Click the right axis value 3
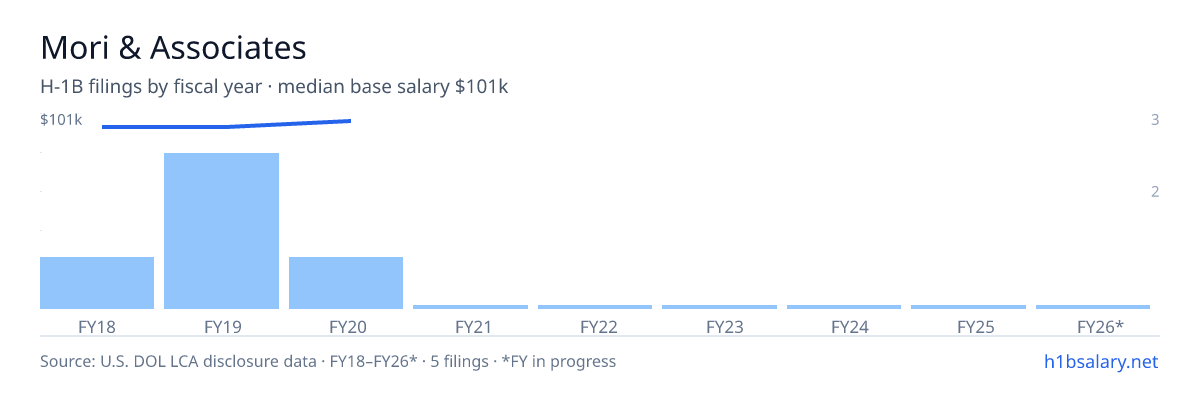This screenshot has height=400, width=1200. [1155, 120]
